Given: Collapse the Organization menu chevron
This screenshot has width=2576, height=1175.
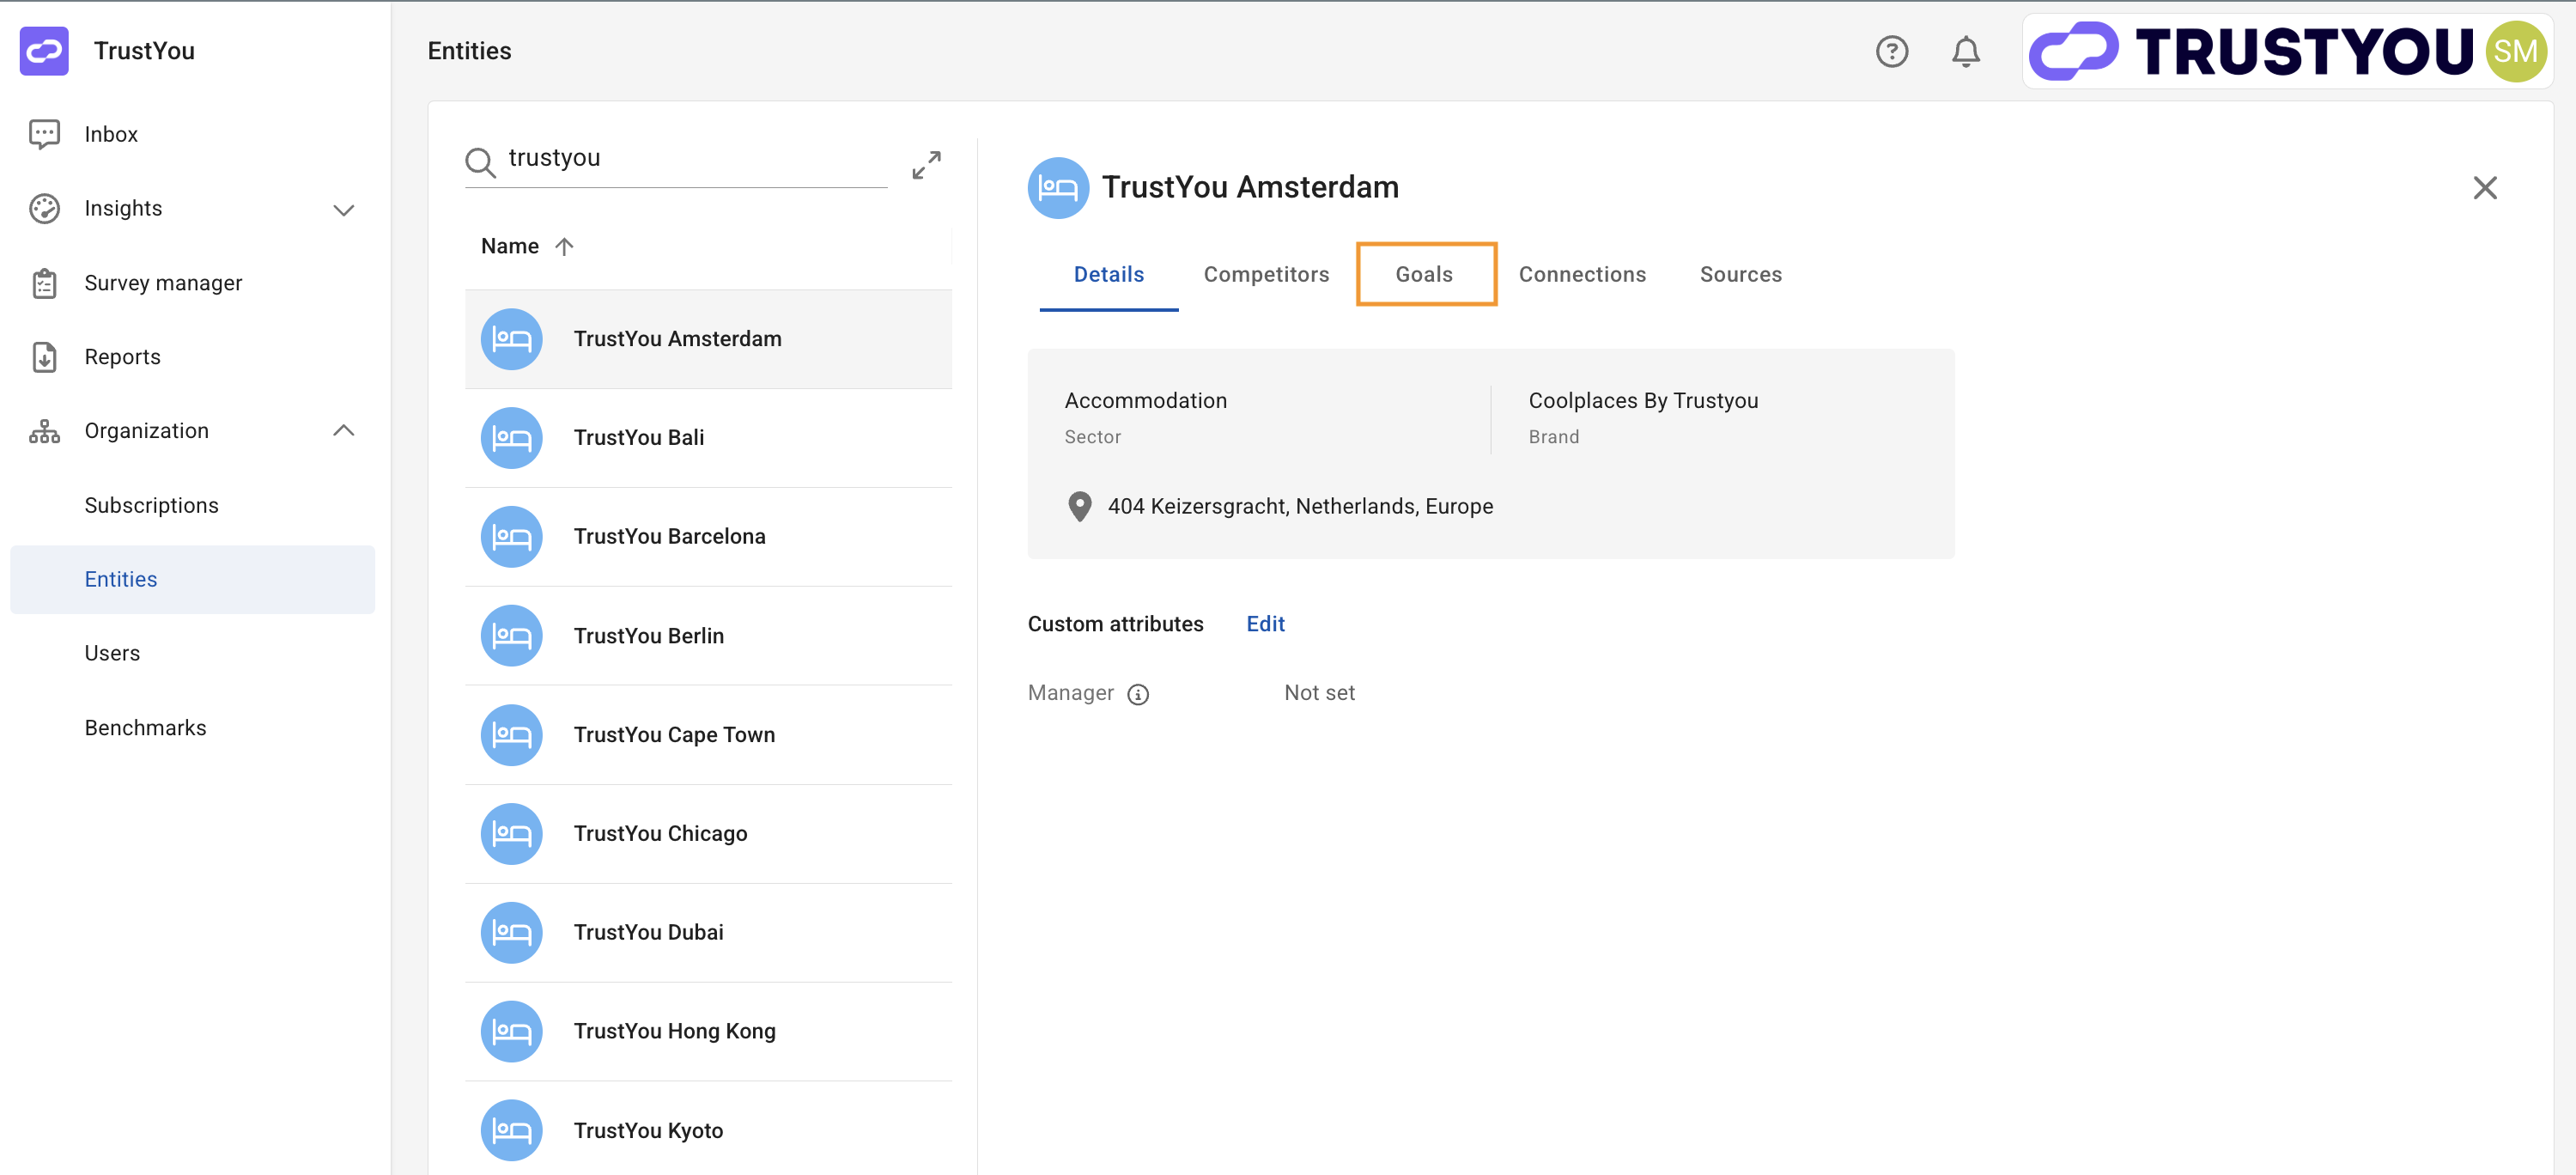Looking at the screenshot, I should 343,431.
